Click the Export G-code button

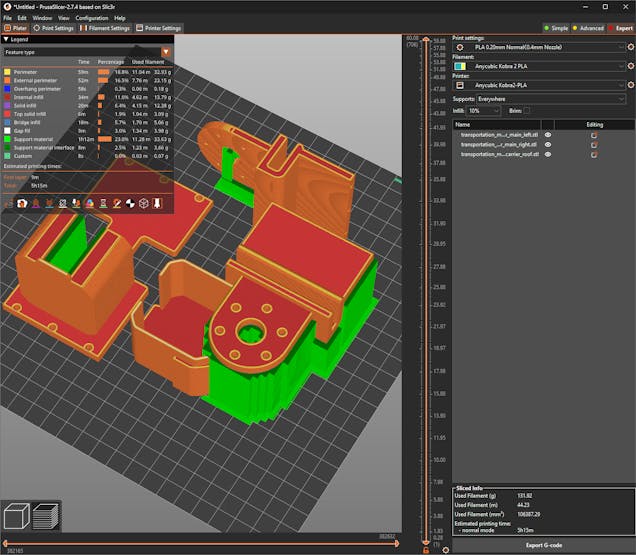tap(543, 546)
